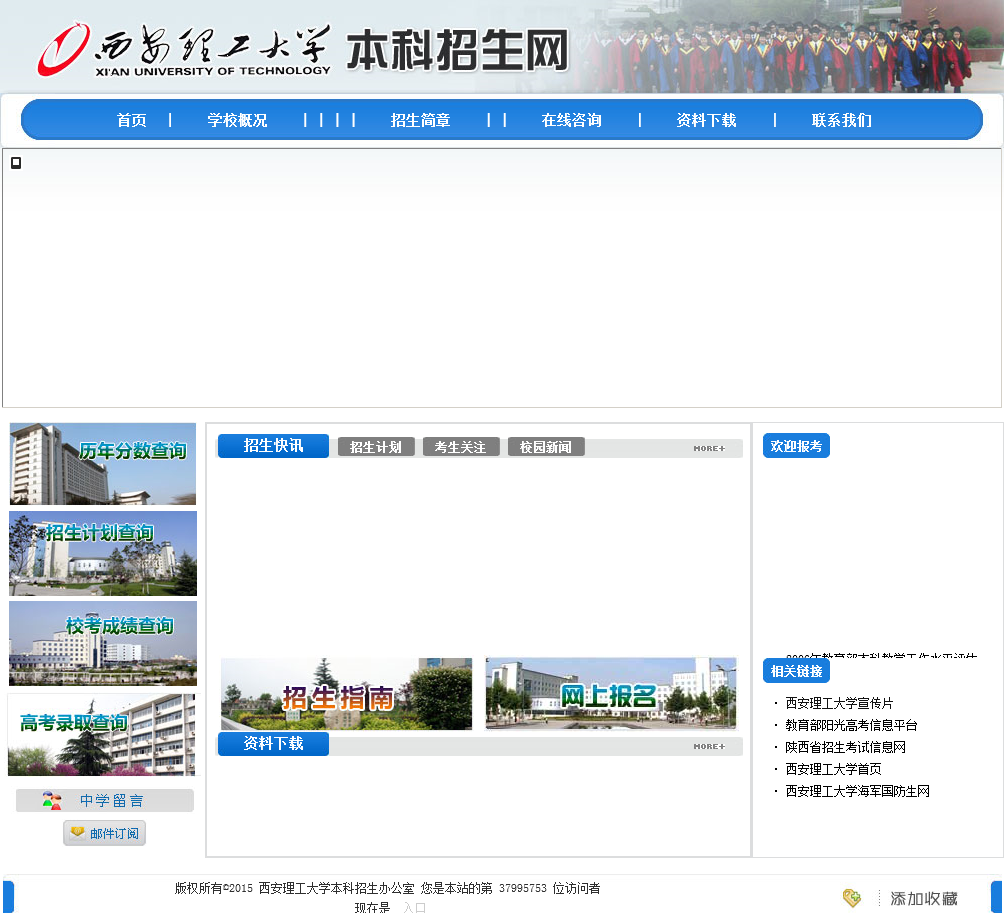Click footer text 西安理工大学本科招生办公室

click(337, 888)
